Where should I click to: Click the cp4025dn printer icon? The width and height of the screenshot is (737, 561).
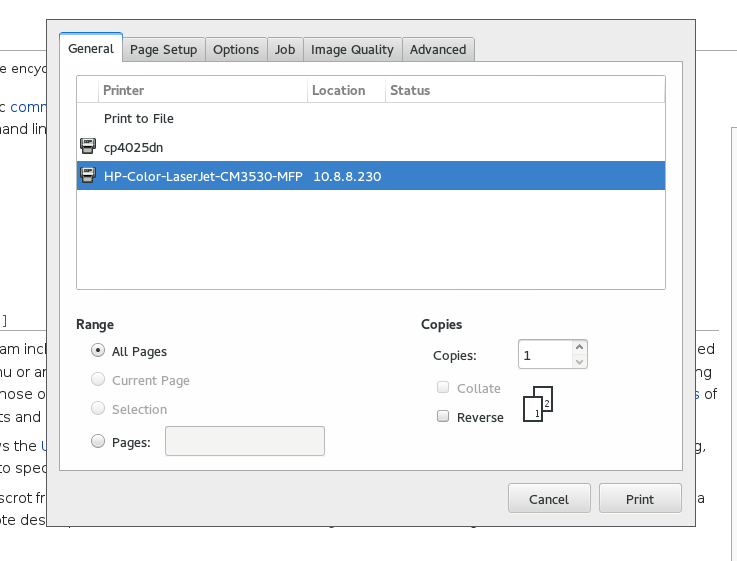(87, 147)
